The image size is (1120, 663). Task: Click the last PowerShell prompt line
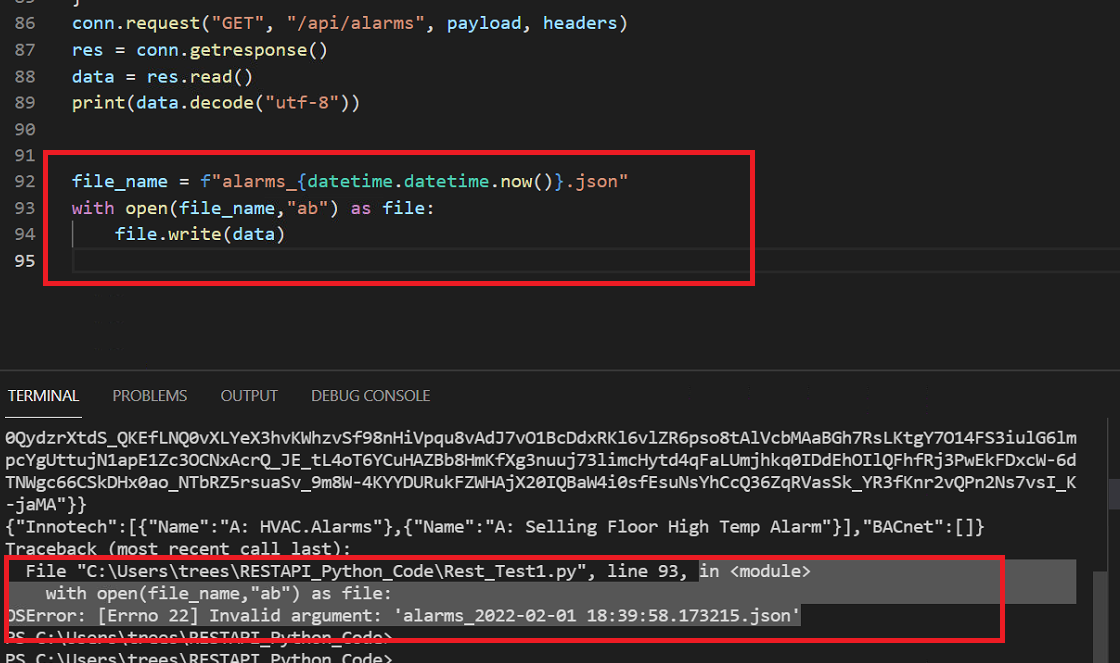[199, 657]
